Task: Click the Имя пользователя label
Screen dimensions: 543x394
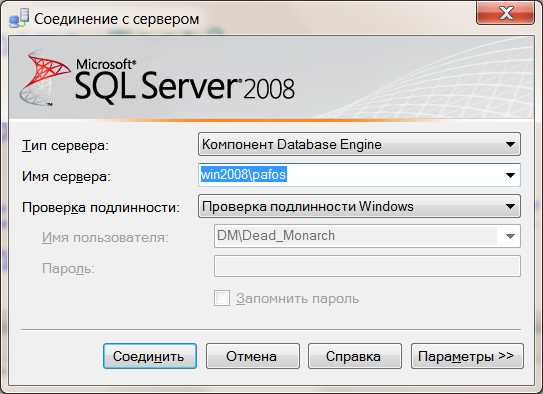Action: pyautogui.click(x=105, y=238)
